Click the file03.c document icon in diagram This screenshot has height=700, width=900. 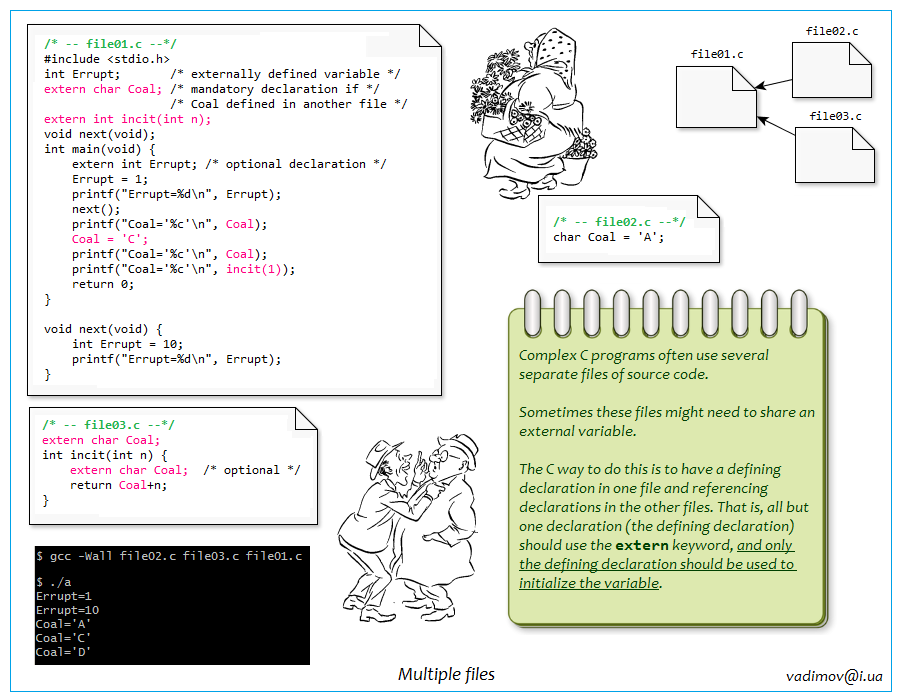click(x=835, y=155)
